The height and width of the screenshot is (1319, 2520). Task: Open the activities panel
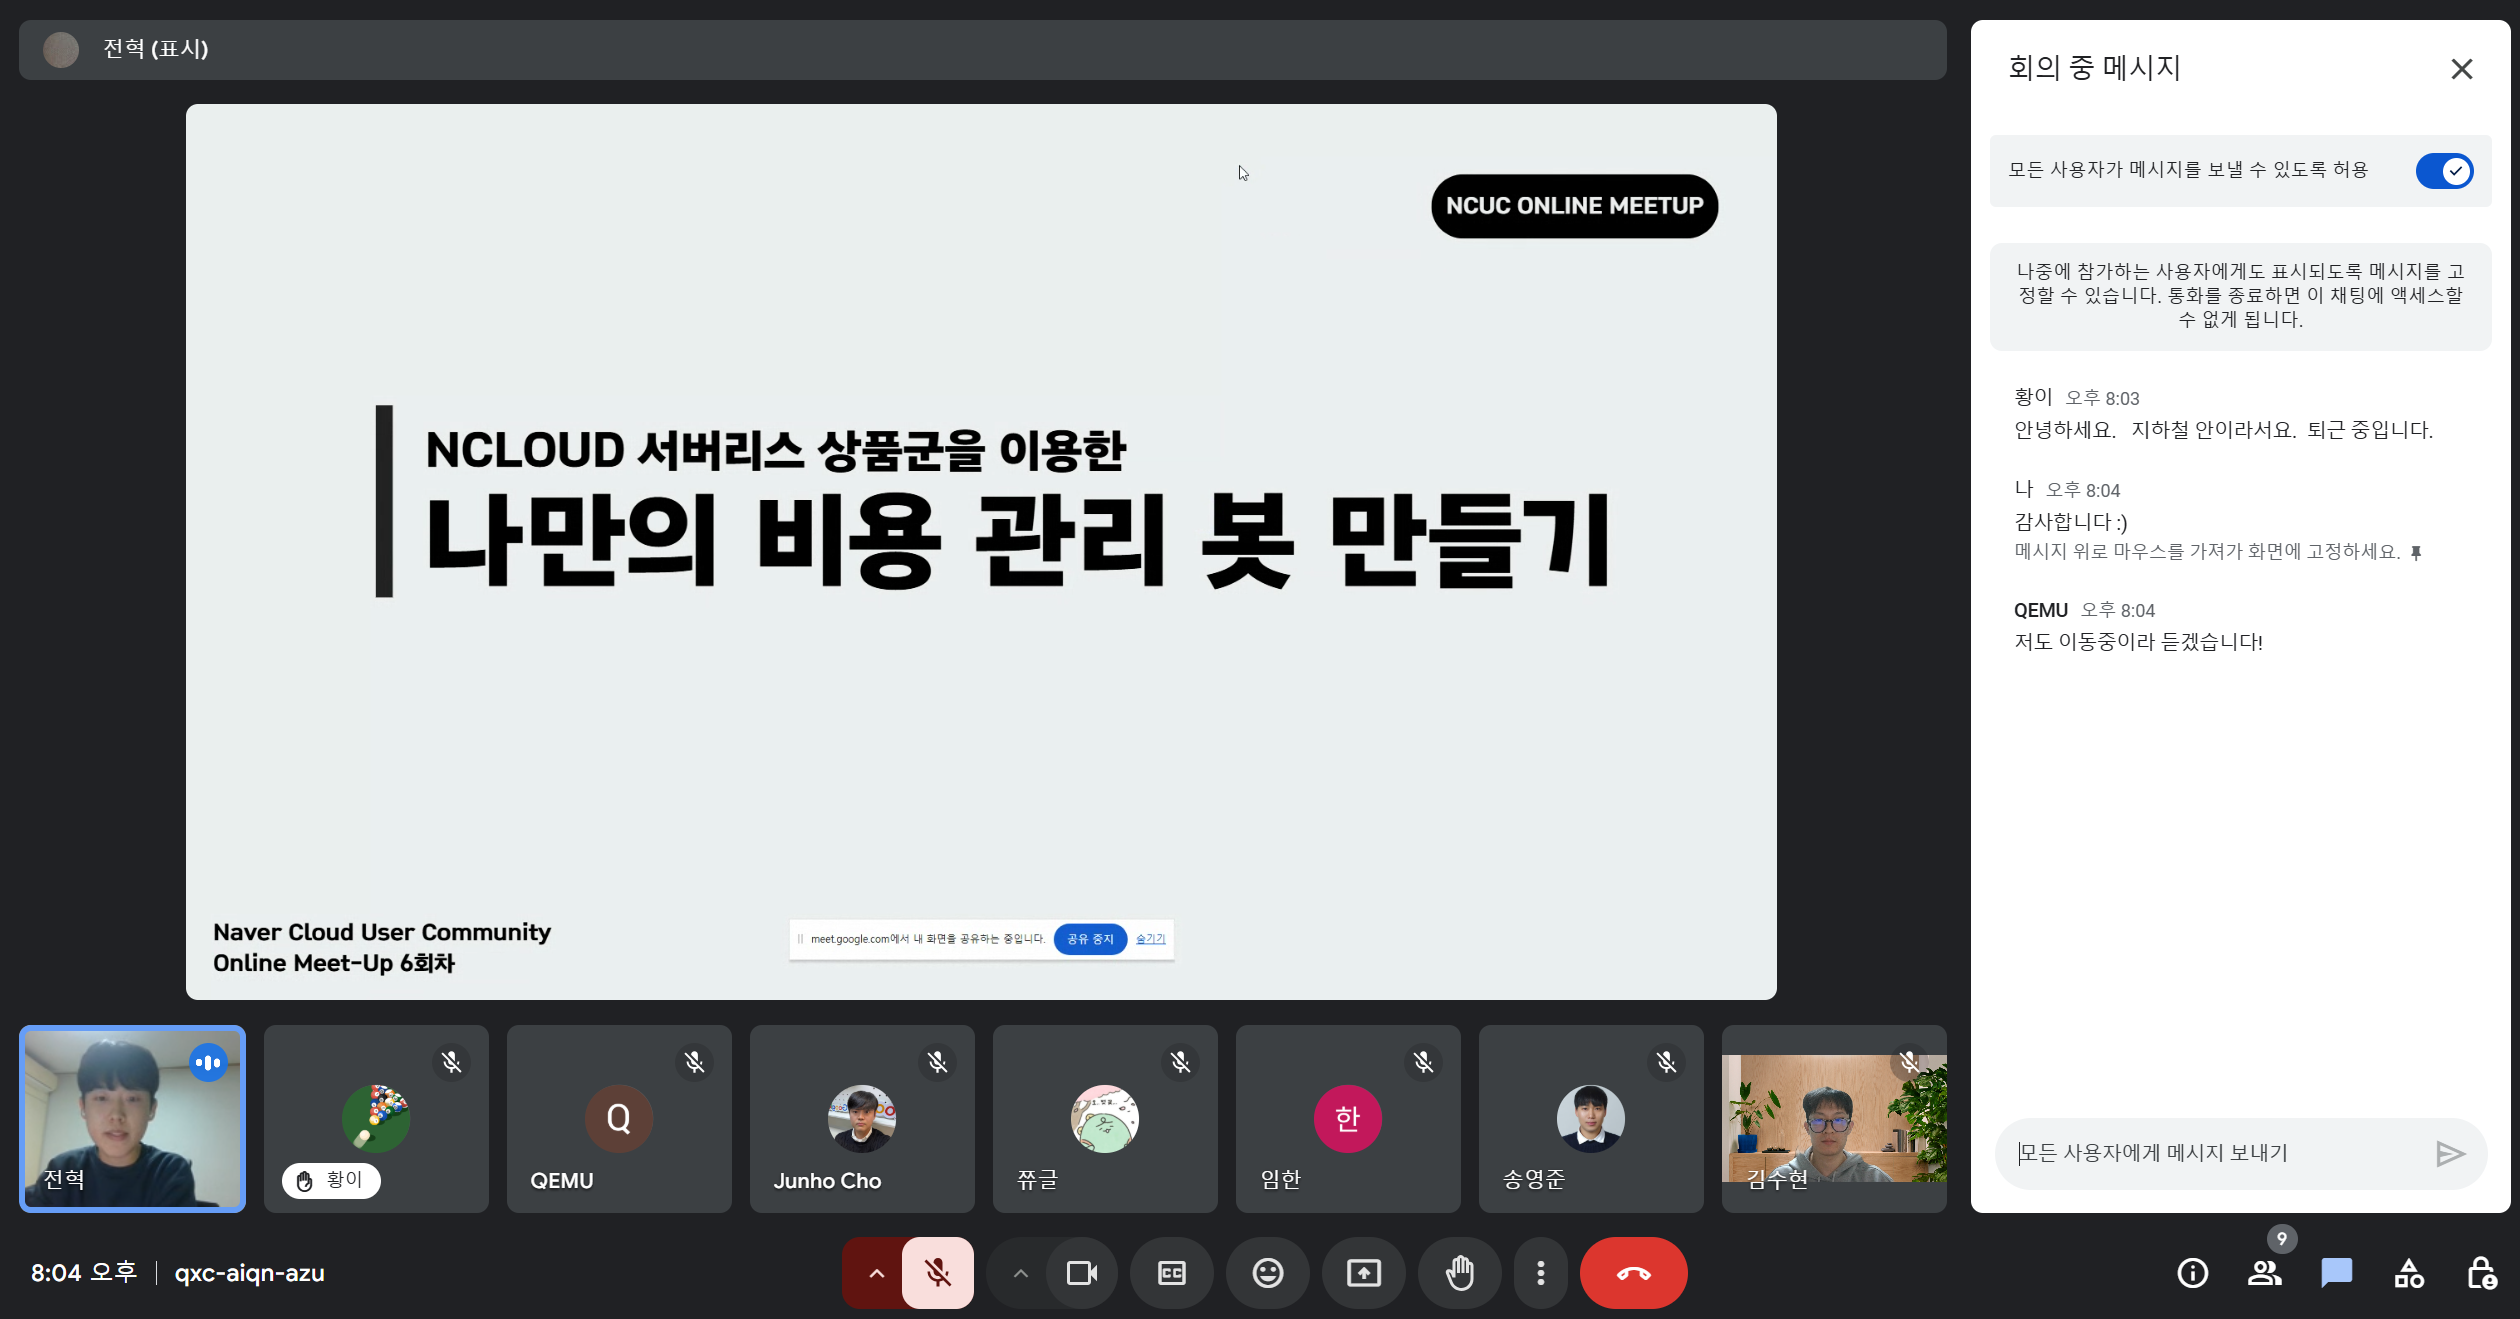point(2409,1273)
